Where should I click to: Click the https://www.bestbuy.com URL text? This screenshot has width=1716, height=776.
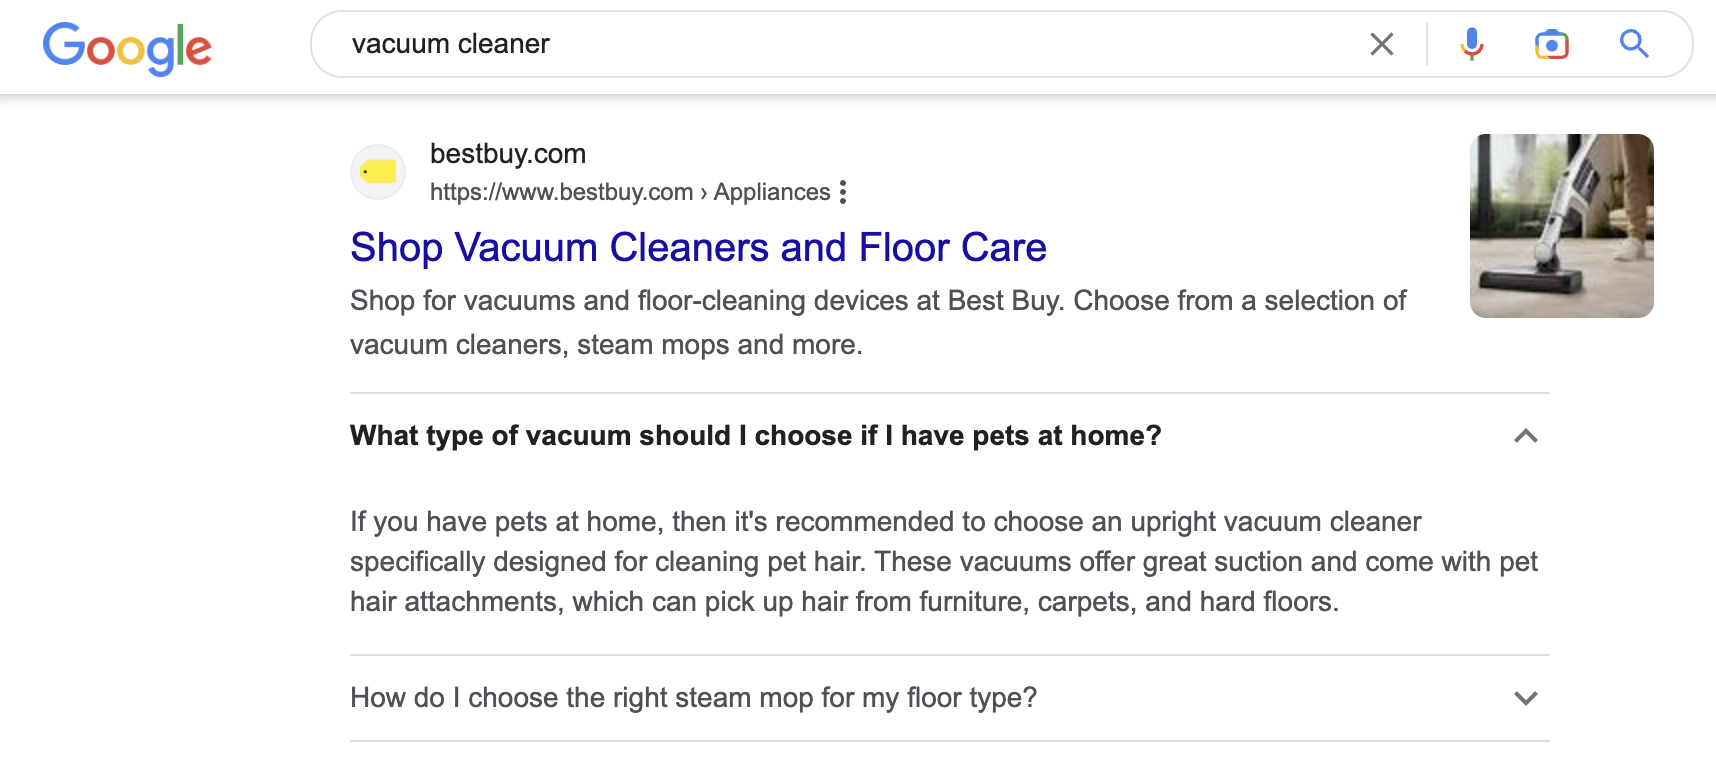561,192
